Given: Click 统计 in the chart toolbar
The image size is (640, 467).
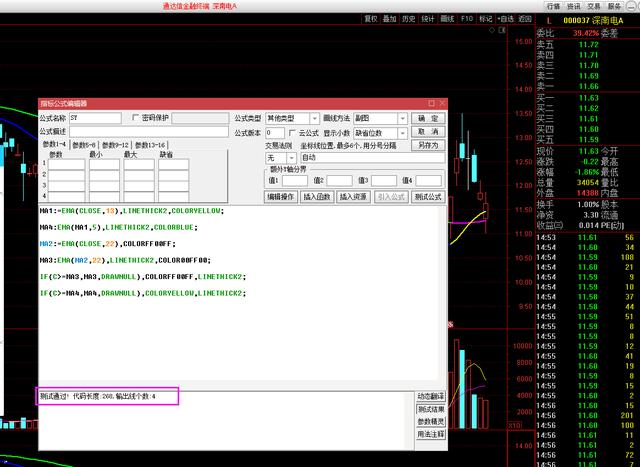Looking at the screenshot, I should click(428, 19).
